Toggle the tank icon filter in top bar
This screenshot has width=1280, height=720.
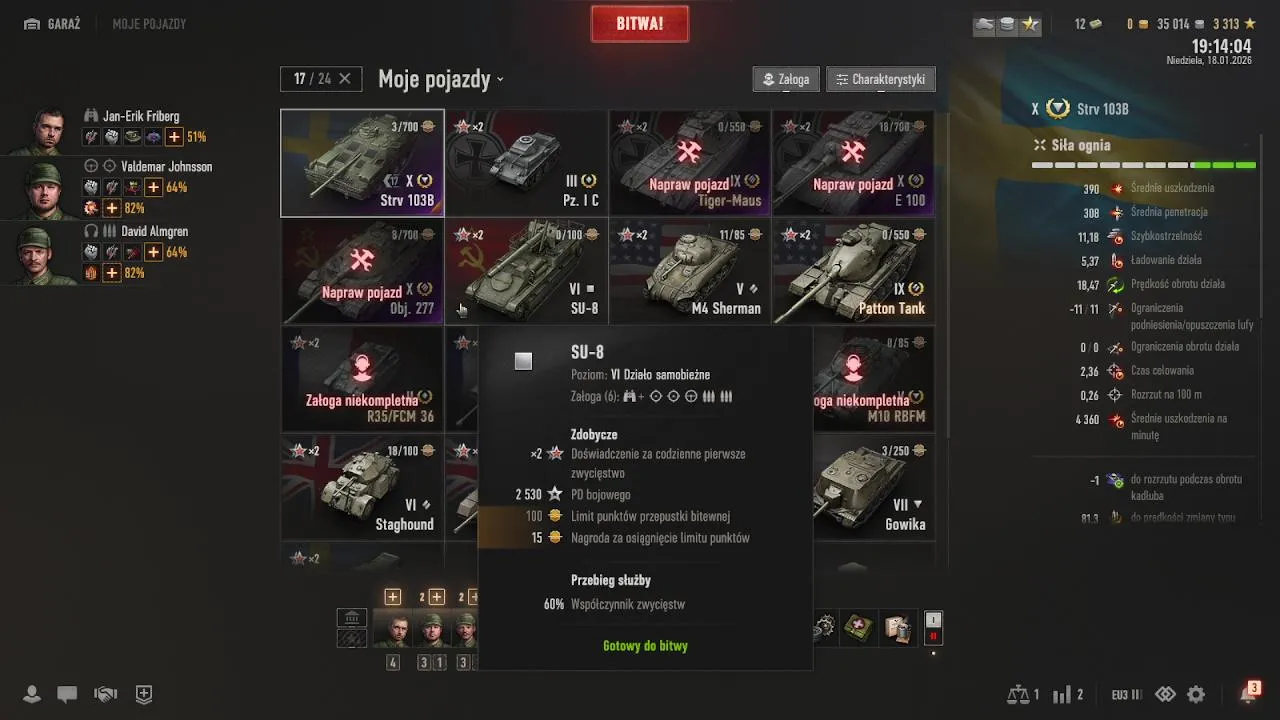pyautogui.click(x=985, y=24)
